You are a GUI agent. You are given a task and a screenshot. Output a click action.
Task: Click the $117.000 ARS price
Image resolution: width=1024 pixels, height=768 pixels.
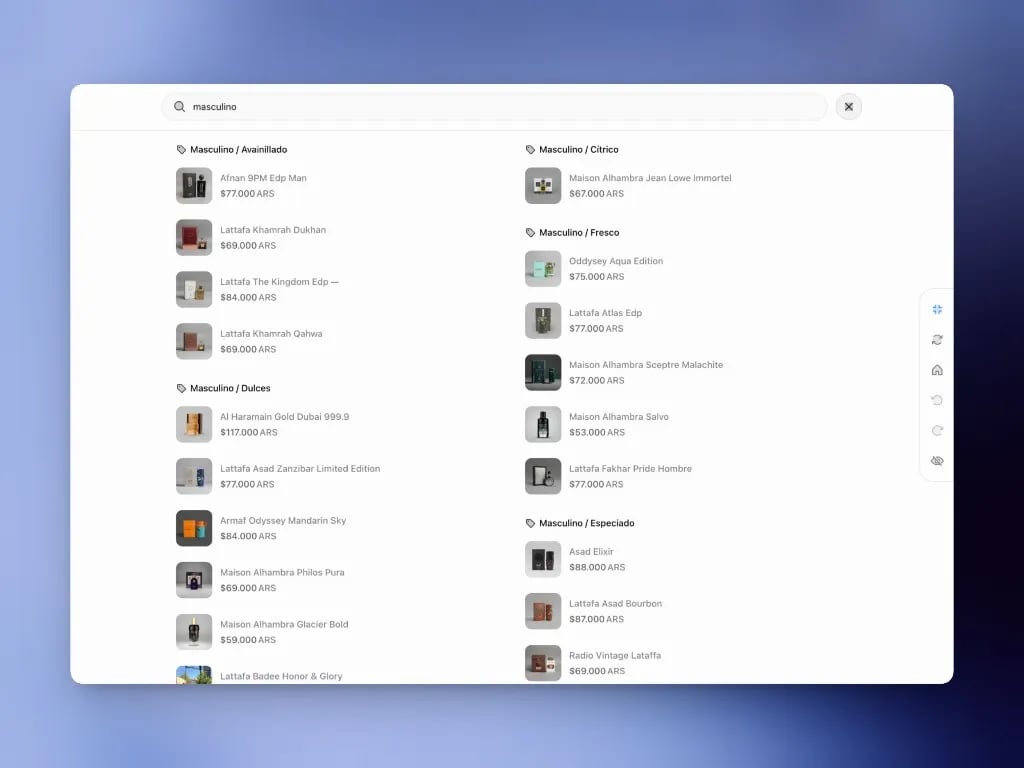point(249,432)
